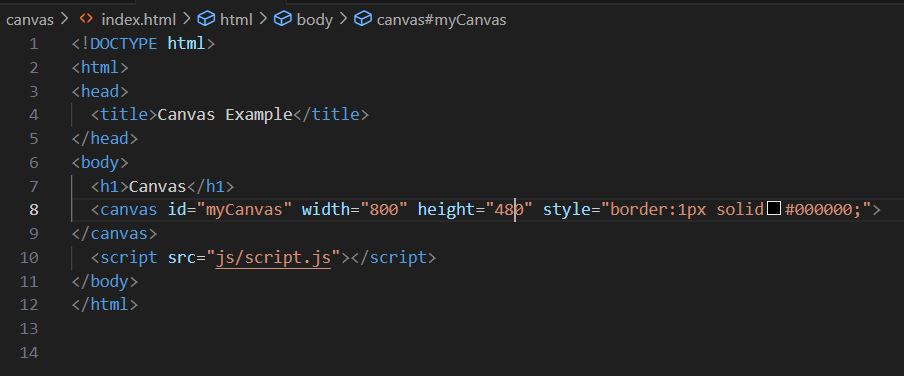Click the canvas#myCanvas cube icon in breadcrumb
Image resolution: width=904 pixels, height=376 pixels.
pos(362,19)
